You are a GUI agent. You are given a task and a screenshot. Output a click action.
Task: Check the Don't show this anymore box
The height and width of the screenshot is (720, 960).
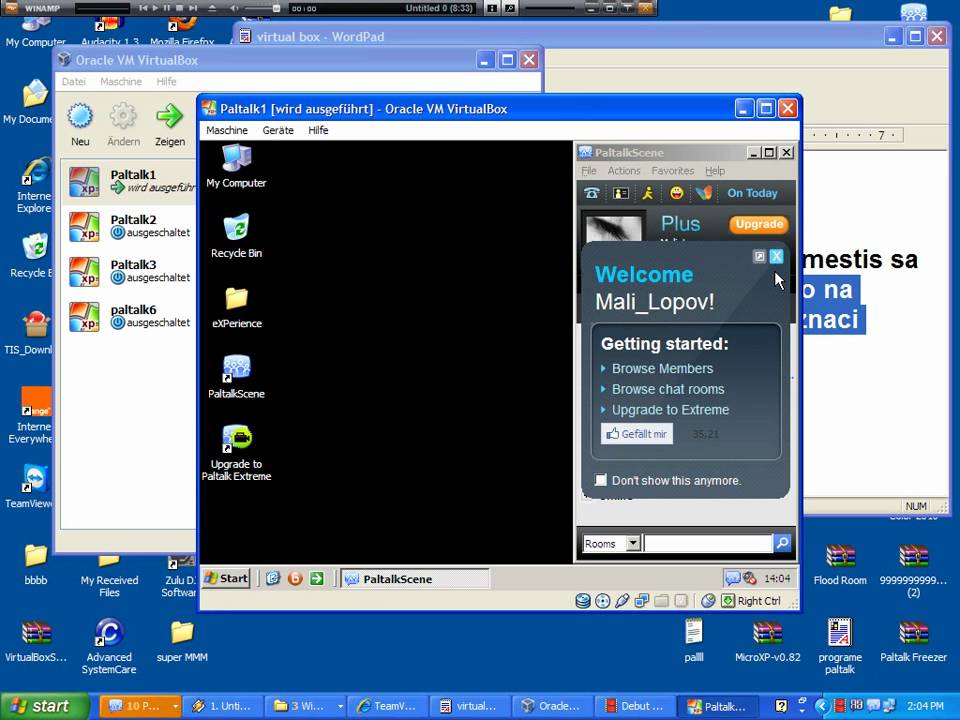[x=601, y=480]
